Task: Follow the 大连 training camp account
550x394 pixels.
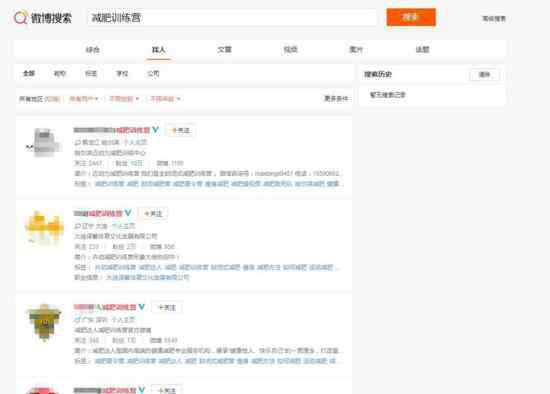Action: (153, 213)
